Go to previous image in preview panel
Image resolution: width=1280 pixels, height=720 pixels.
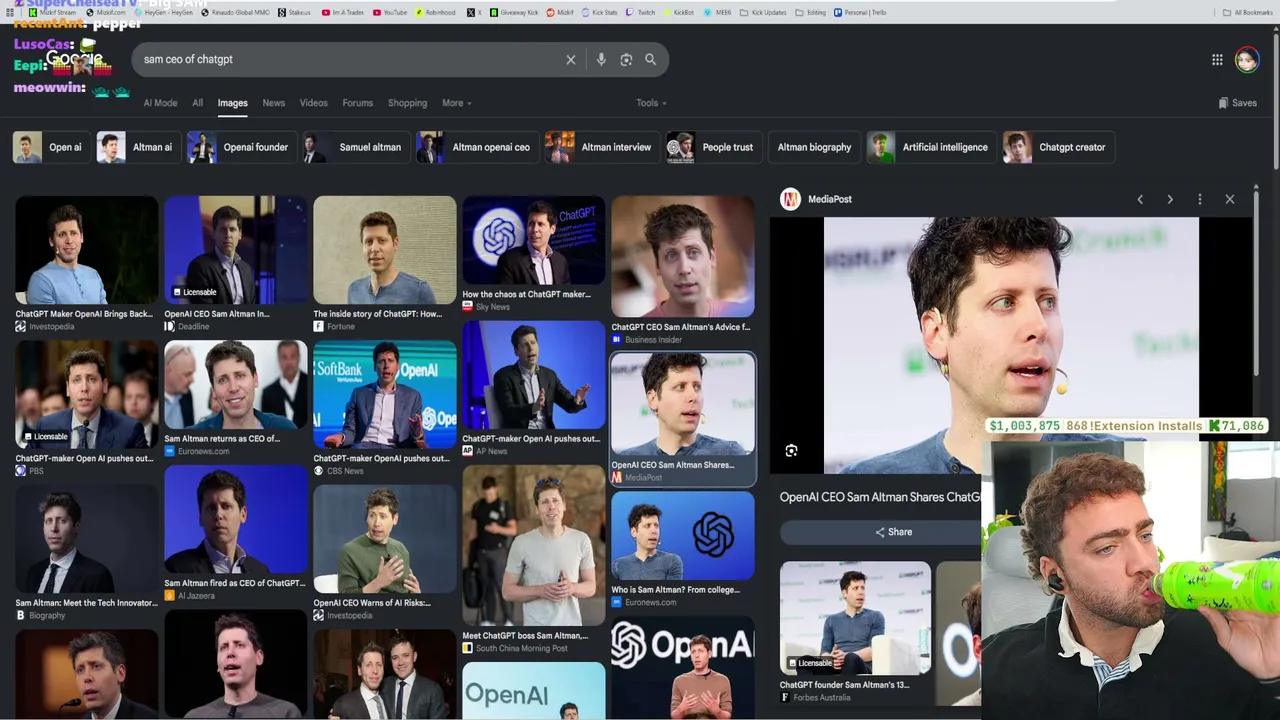click(x=1140, y=199)
